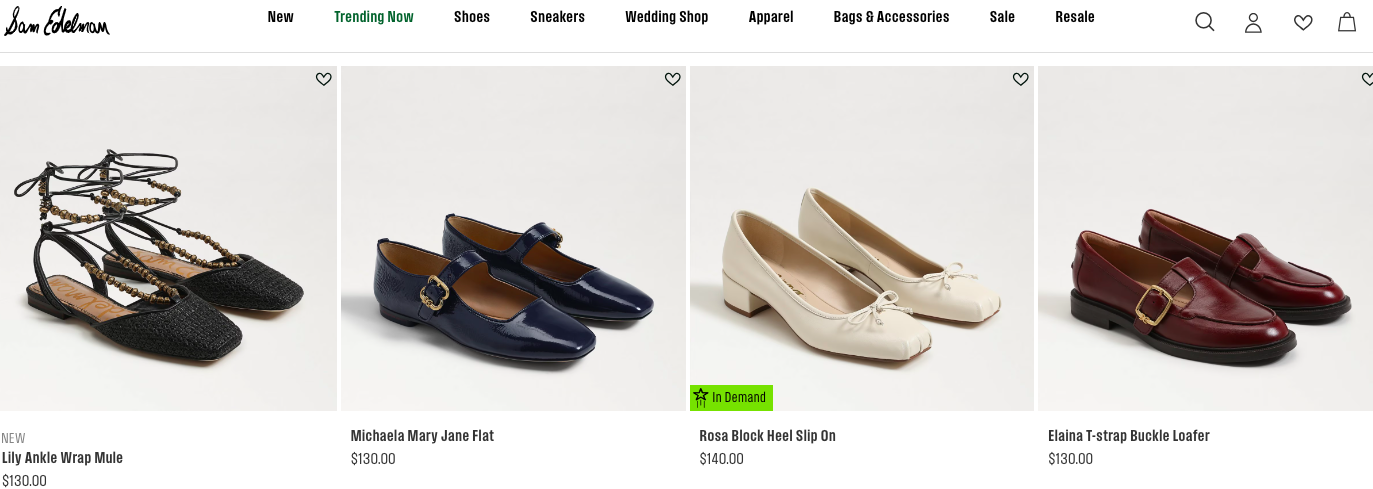This screenshot has height=489, width=1373.
Task: Favorite the Lily Ankle Wrap Mule
Action: tap(323, 79)
